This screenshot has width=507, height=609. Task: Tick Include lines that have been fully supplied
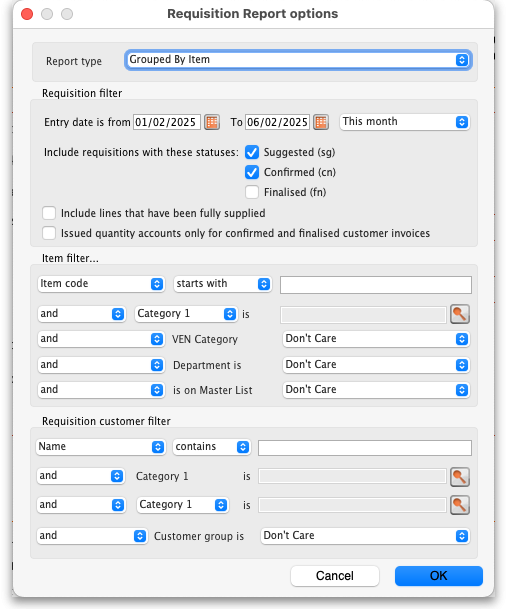[49, 213]
